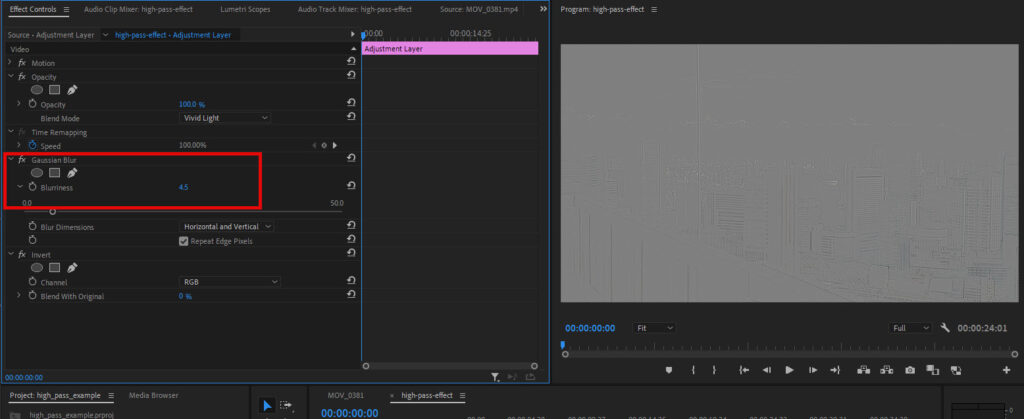Image resolution: width=1024 pixels, height=419 pixels.
Task: Click the Blurriness slider handle
Action: coord(52,211)
